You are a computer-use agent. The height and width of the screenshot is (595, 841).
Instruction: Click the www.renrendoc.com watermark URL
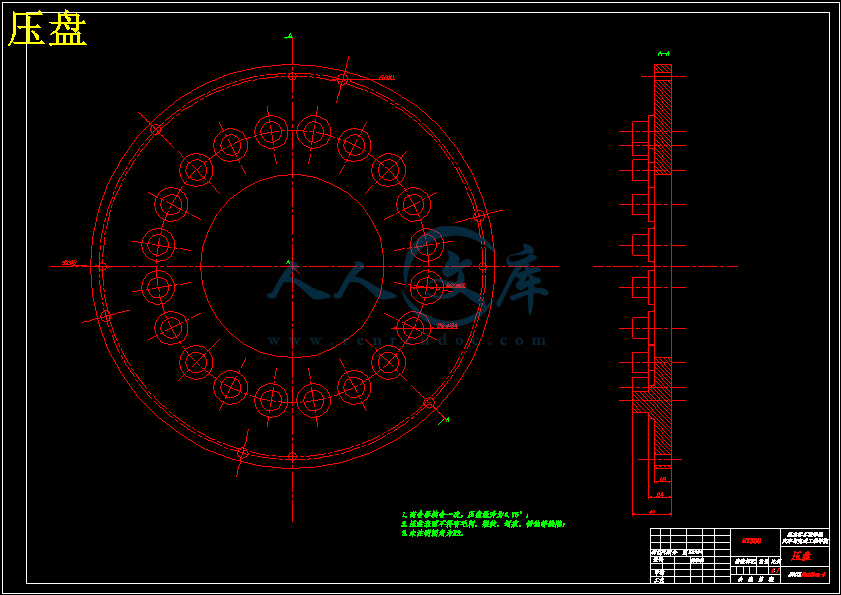coord(408,340)
